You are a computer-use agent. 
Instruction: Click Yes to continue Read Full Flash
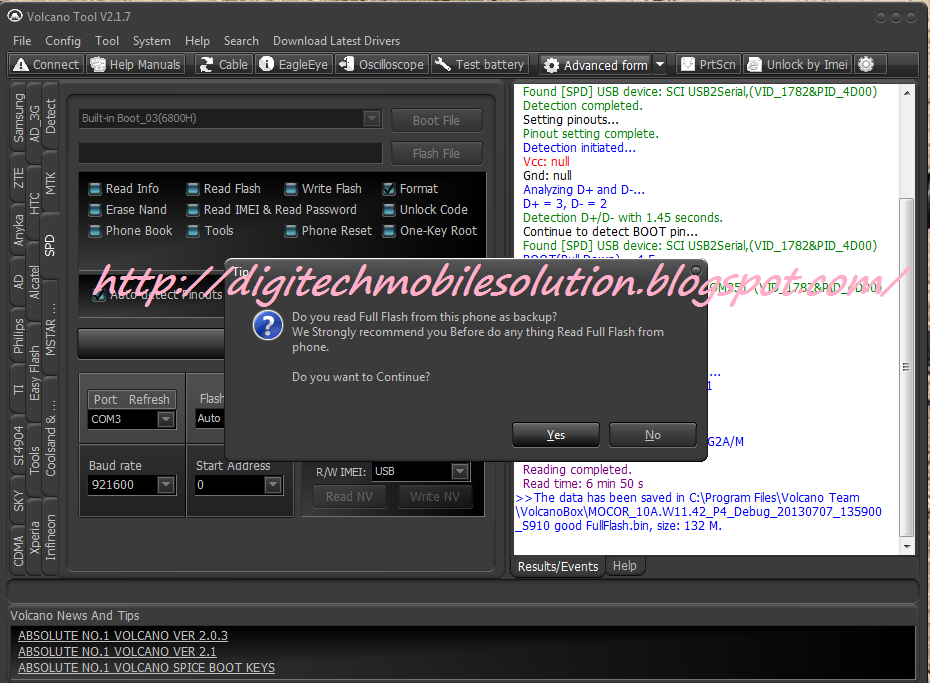point(555,434)
